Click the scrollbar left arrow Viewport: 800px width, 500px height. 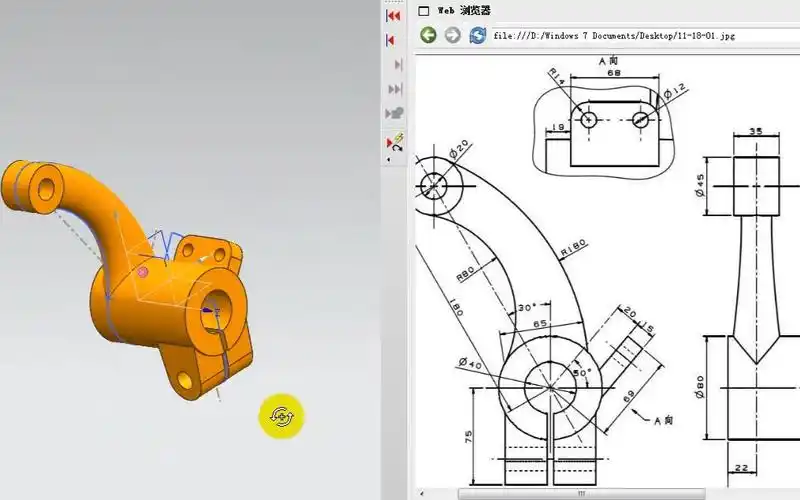(421, 493)
